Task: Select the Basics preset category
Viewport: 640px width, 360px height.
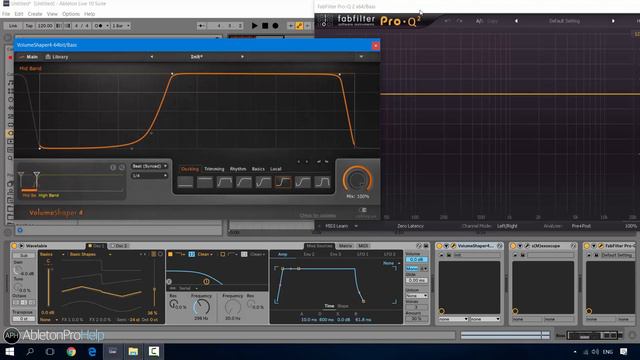Action: [x=258, y=169]
